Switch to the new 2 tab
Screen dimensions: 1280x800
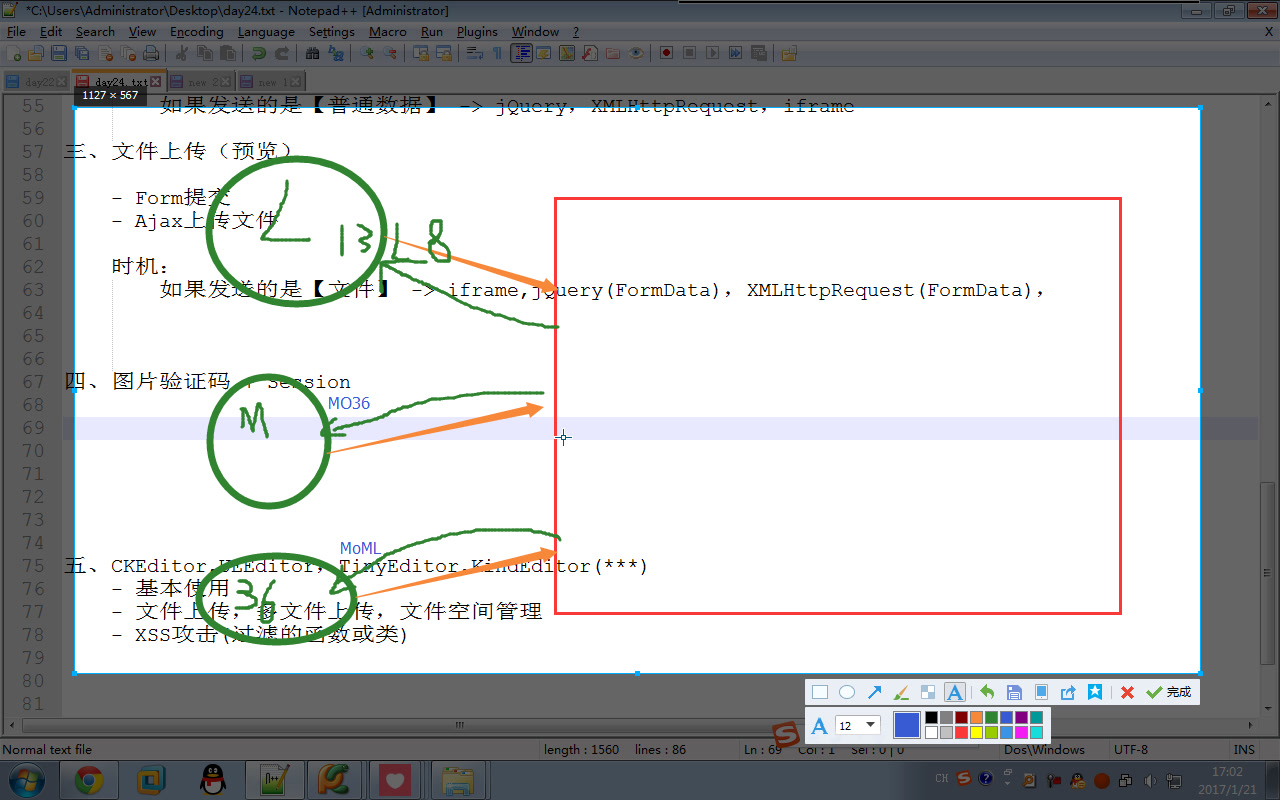pyautogui.click(x=200, y=81)
